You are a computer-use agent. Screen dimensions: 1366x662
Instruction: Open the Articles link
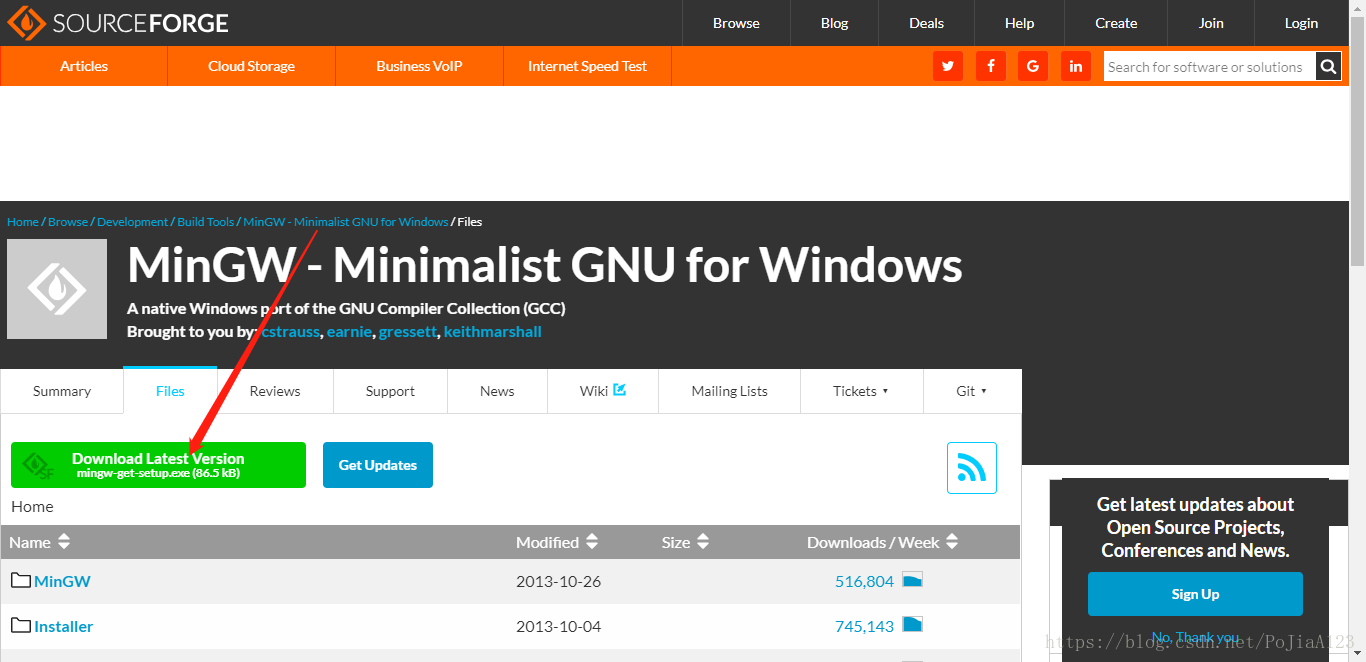84,66
